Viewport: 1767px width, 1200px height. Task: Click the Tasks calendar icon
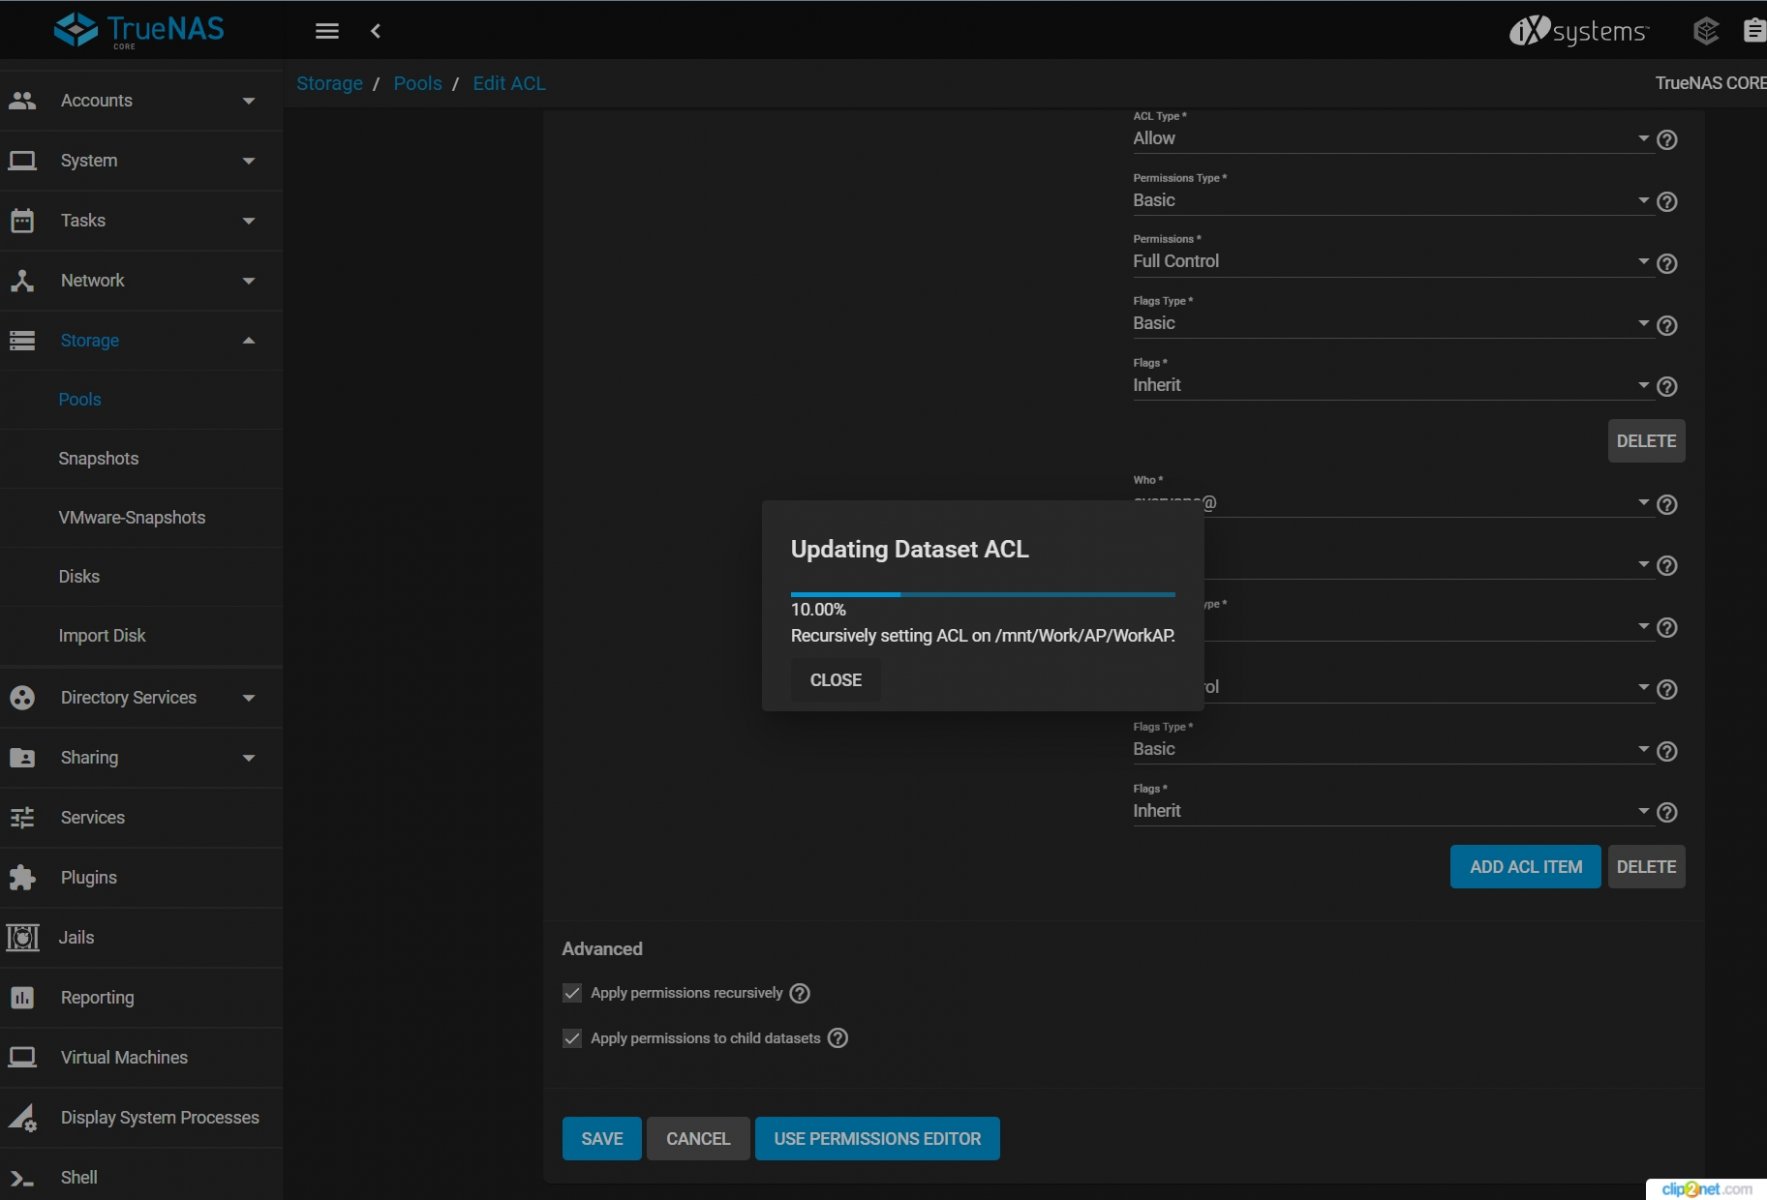[22, 220]
